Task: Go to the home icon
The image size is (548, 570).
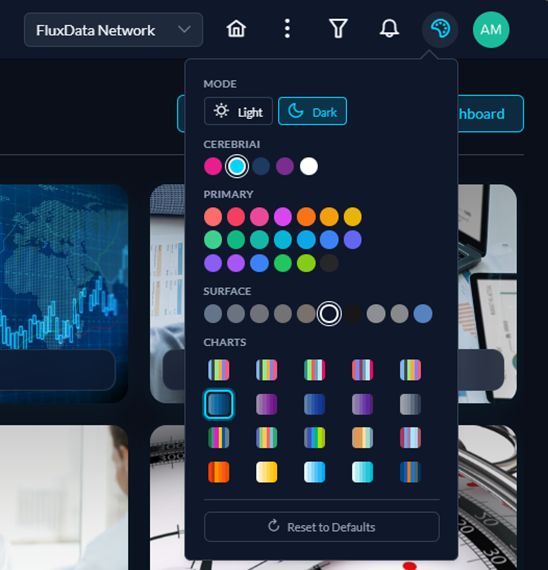Action: (x=236, y=29)
